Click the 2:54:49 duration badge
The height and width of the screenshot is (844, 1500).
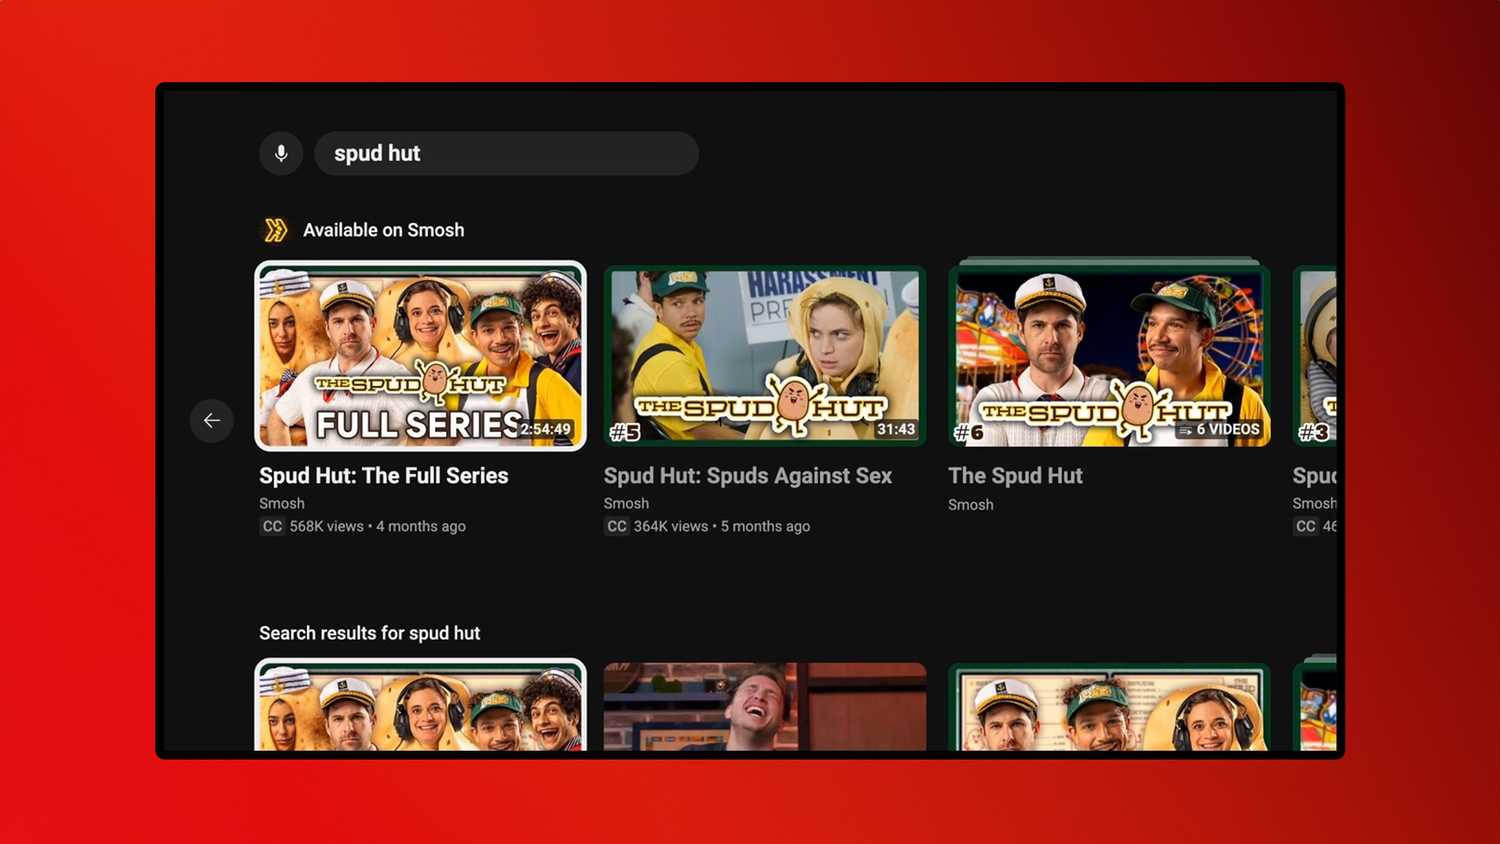tap(546, 427)
